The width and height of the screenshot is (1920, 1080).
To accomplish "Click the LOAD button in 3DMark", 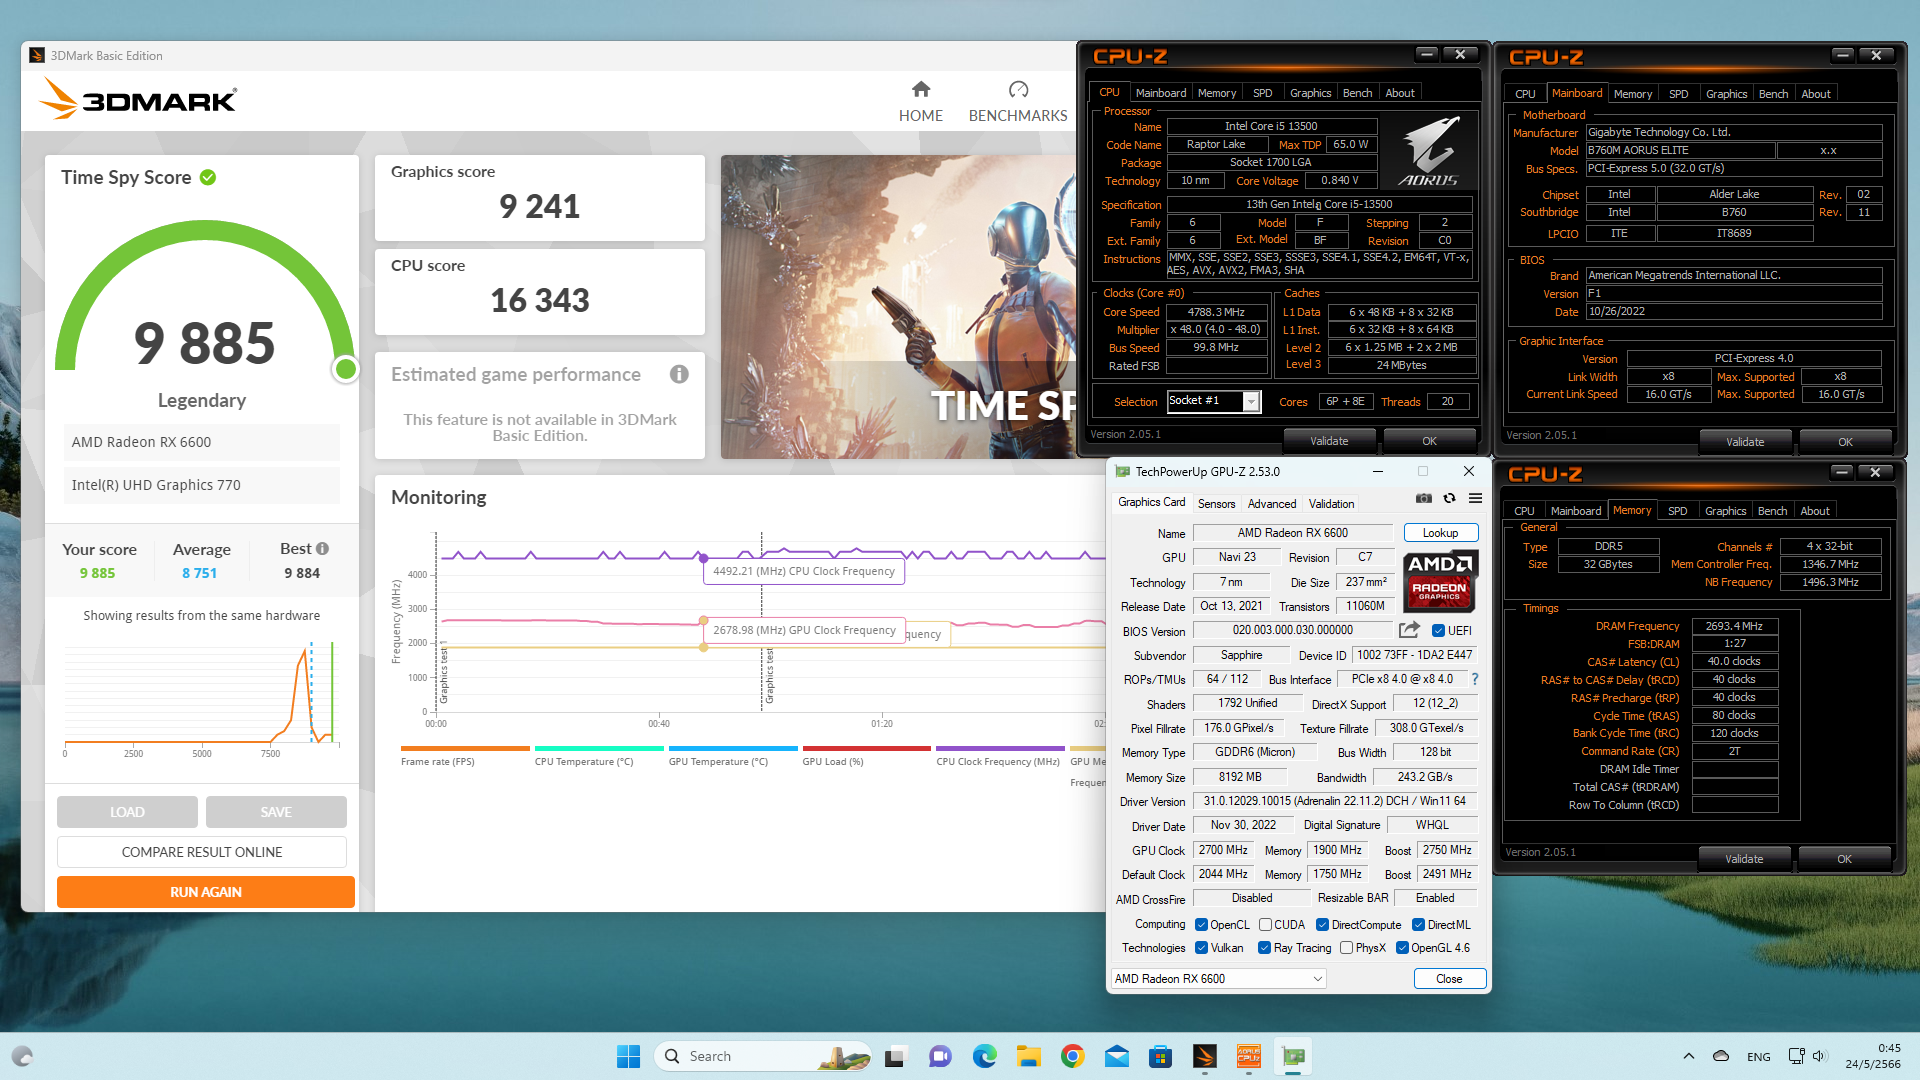I will (x=127, y=812).
